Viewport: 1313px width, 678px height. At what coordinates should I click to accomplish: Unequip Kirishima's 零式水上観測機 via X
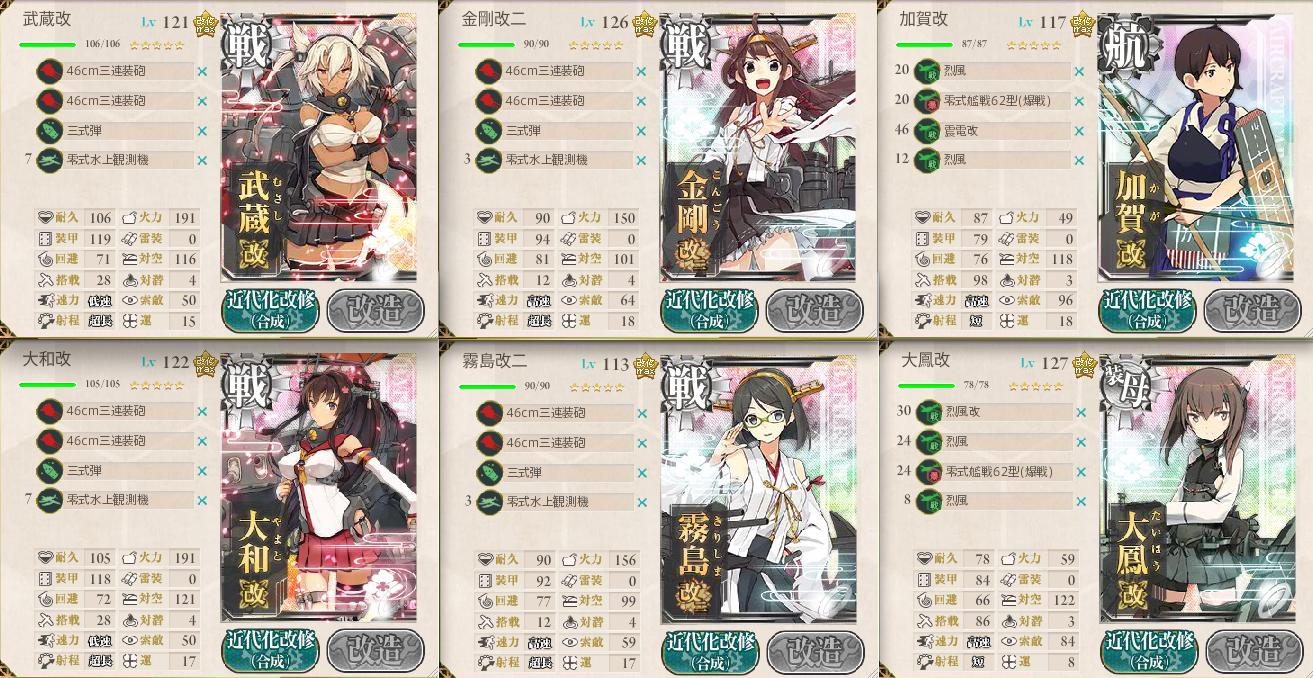click(641, 501)
